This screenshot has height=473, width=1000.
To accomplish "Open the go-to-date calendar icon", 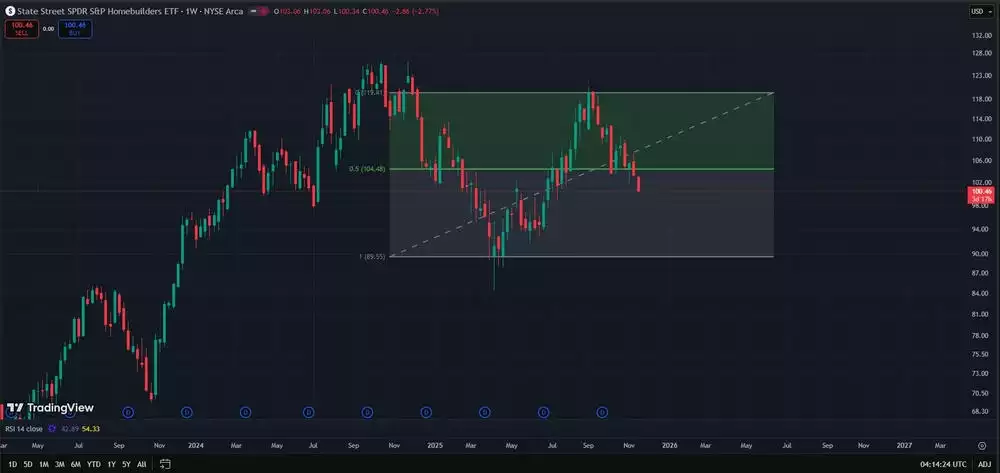I will coord(165,464).
